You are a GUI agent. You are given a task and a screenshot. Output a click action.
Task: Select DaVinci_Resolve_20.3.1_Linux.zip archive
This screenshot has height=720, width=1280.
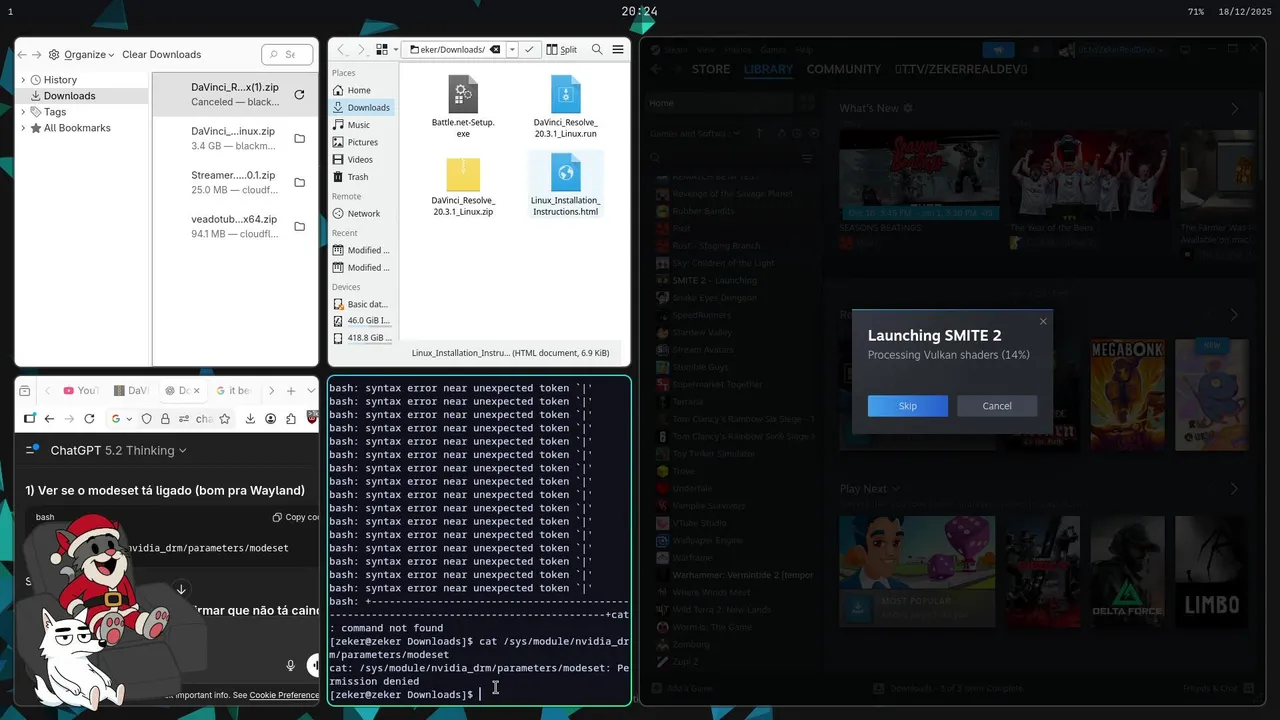tap(463, 186)
